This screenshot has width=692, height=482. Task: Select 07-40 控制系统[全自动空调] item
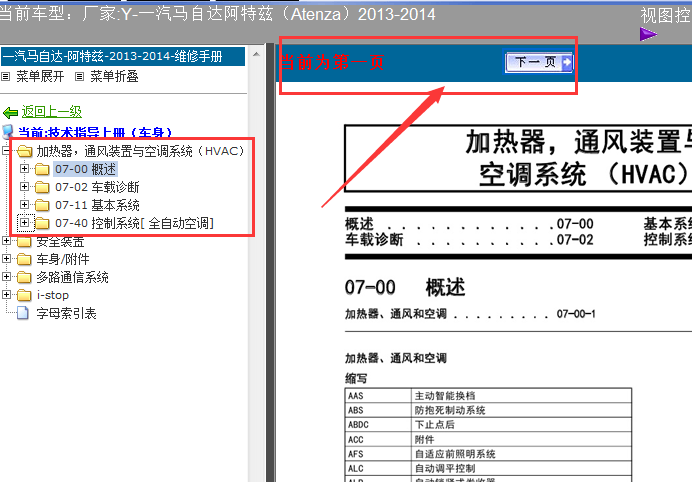pos(135,223)
